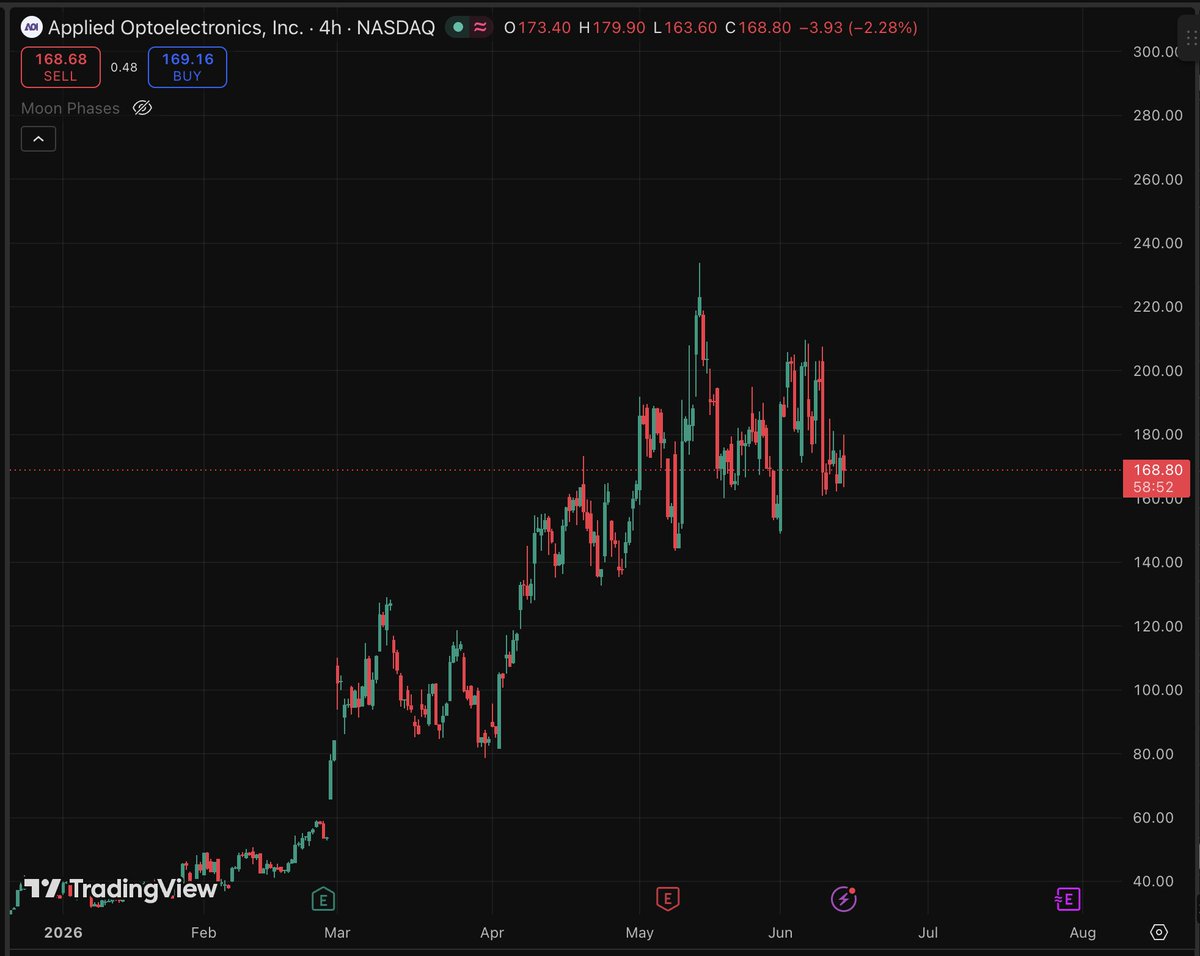1200x956 pixels.
Task: Collapse the indicator legend with chevron button
Action: click(38, 139)
